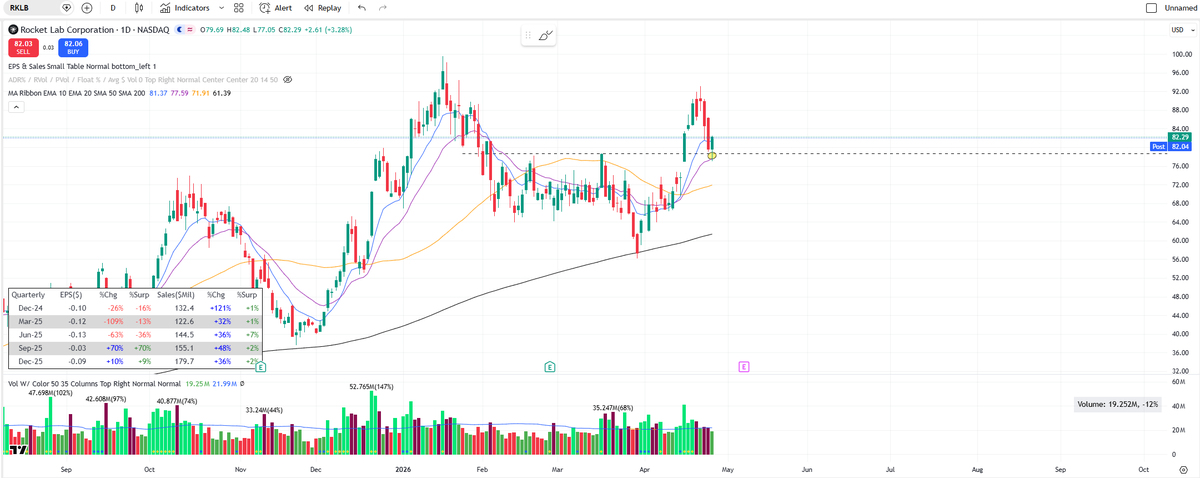Select the Vol W/ Color indicator legend
The image size is (1200, 478).
pyautogui.click(x=95, y=383)
